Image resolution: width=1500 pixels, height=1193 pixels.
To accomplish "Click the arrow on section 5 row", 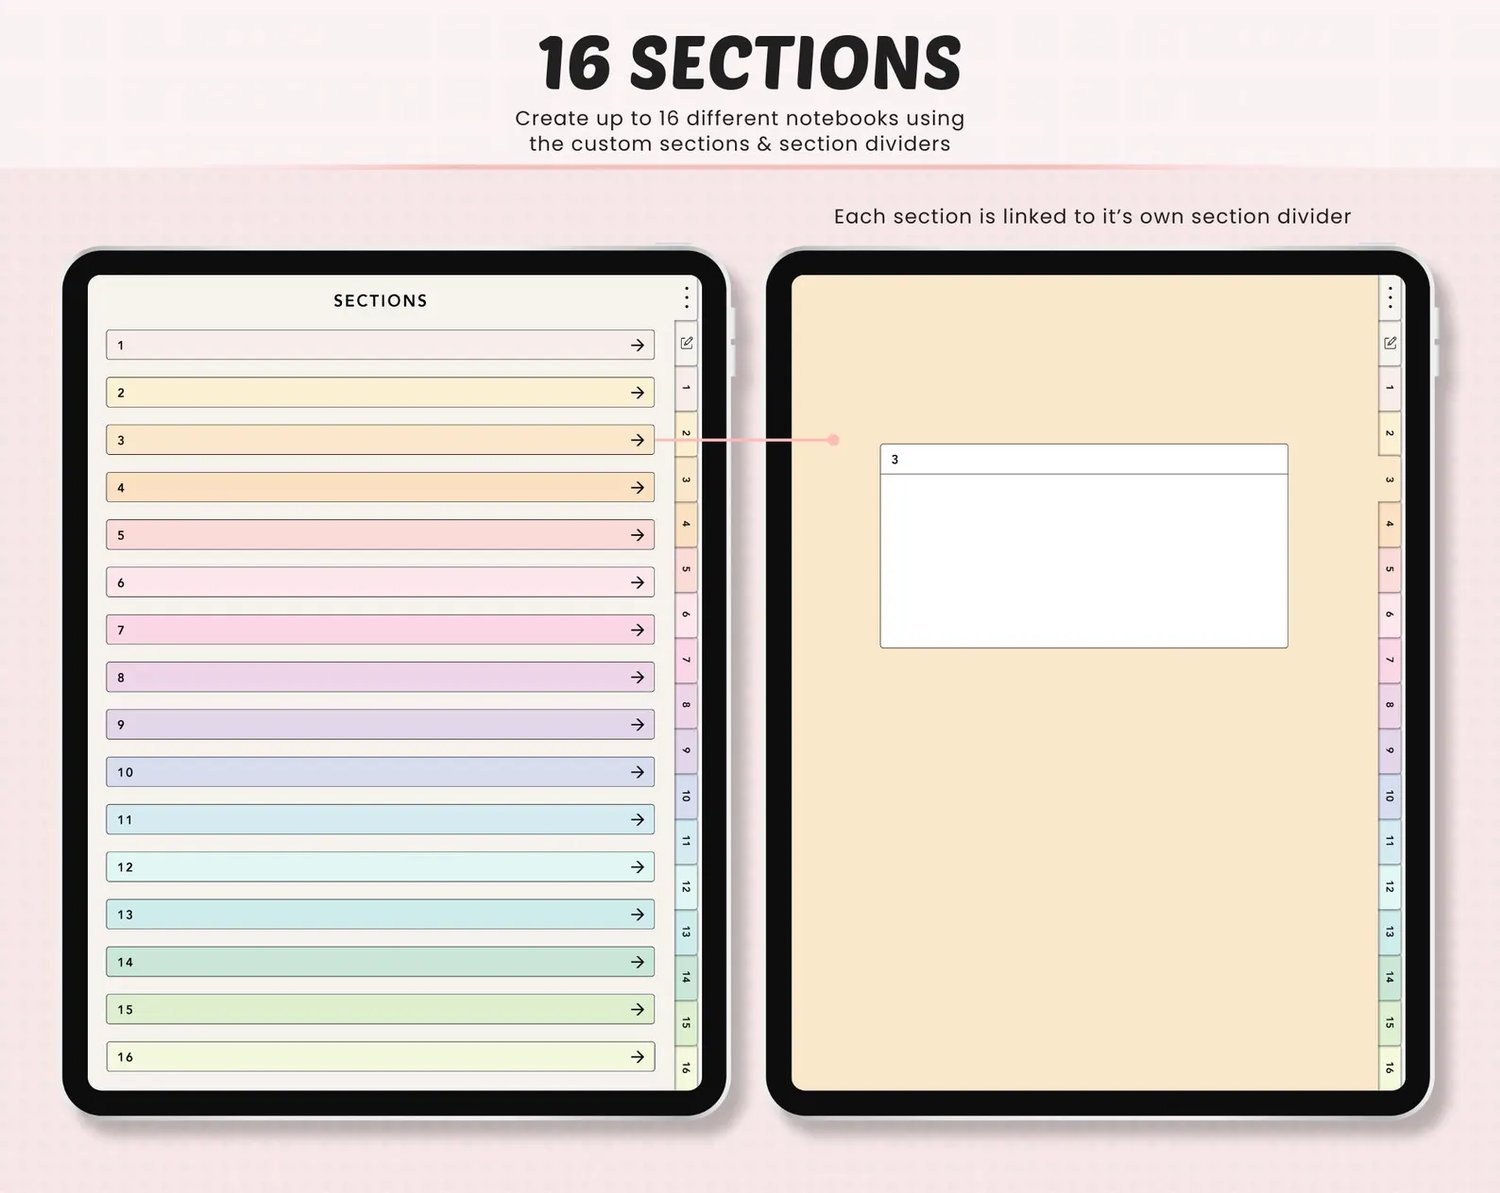I will 637,535.
